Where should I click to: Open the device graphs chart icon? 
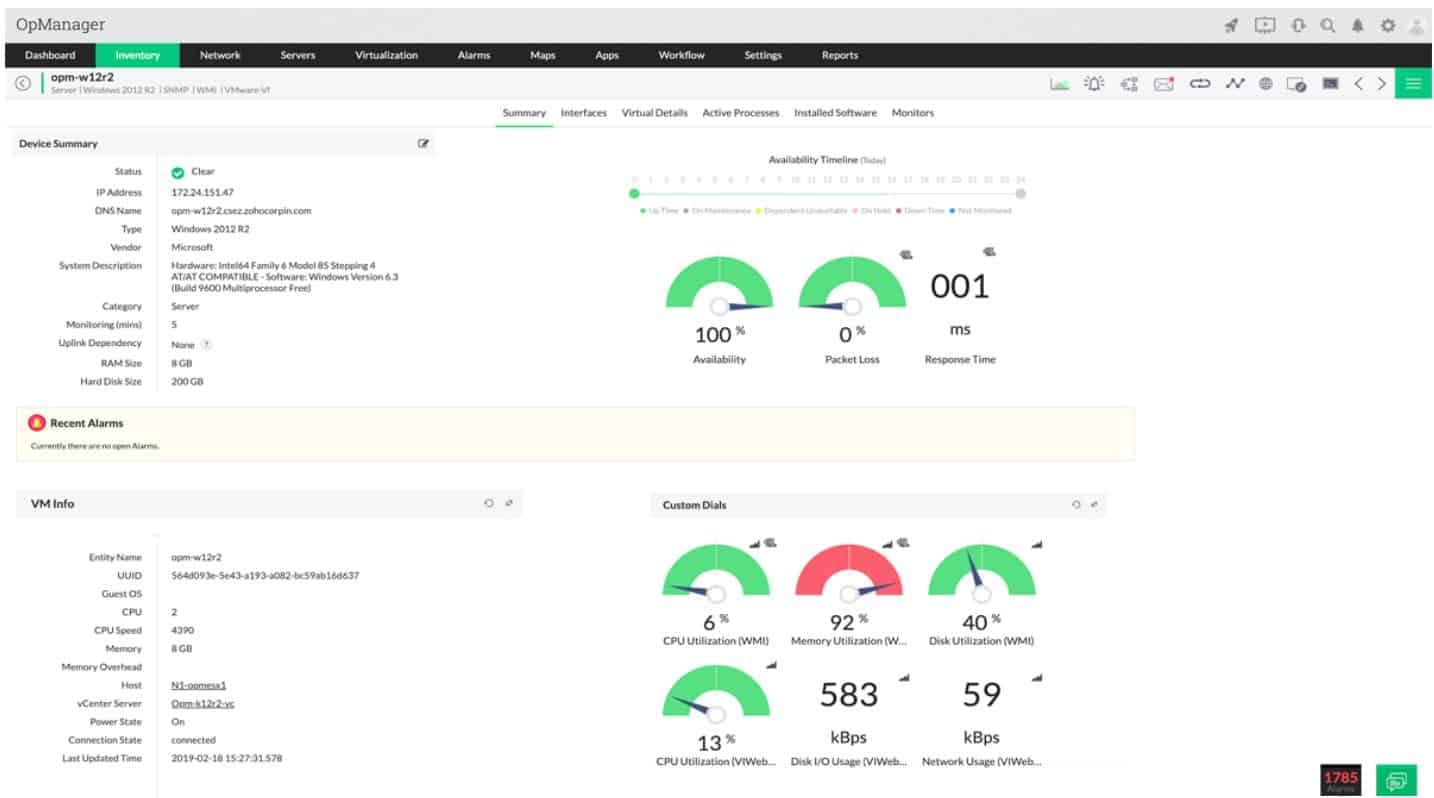click(1059, 84)
